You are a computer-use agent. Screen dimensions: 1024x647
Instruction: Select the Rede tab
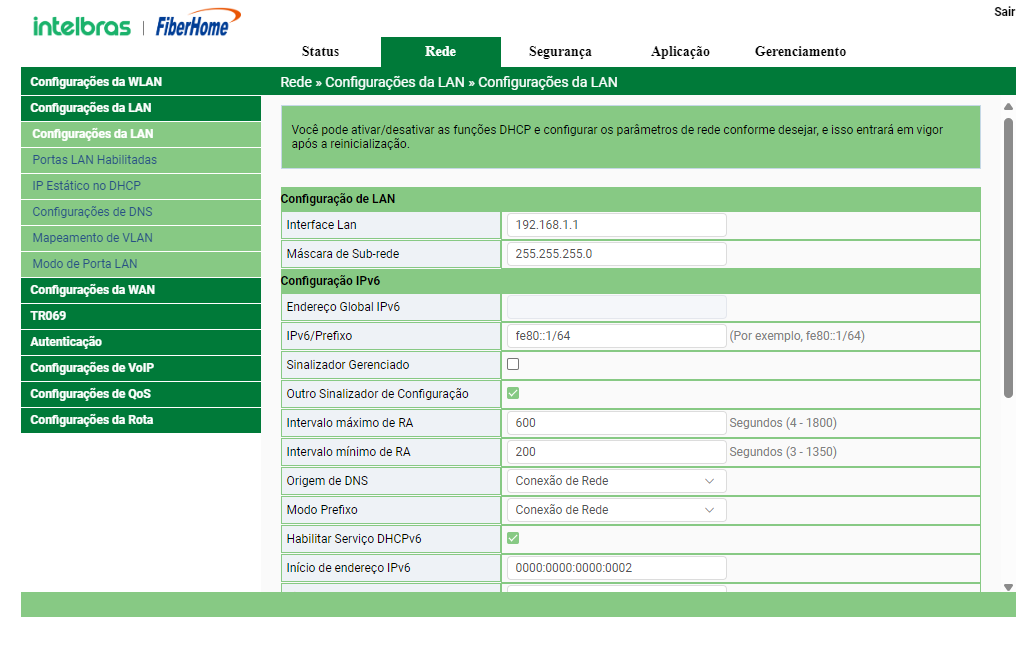tap(441, 52)
